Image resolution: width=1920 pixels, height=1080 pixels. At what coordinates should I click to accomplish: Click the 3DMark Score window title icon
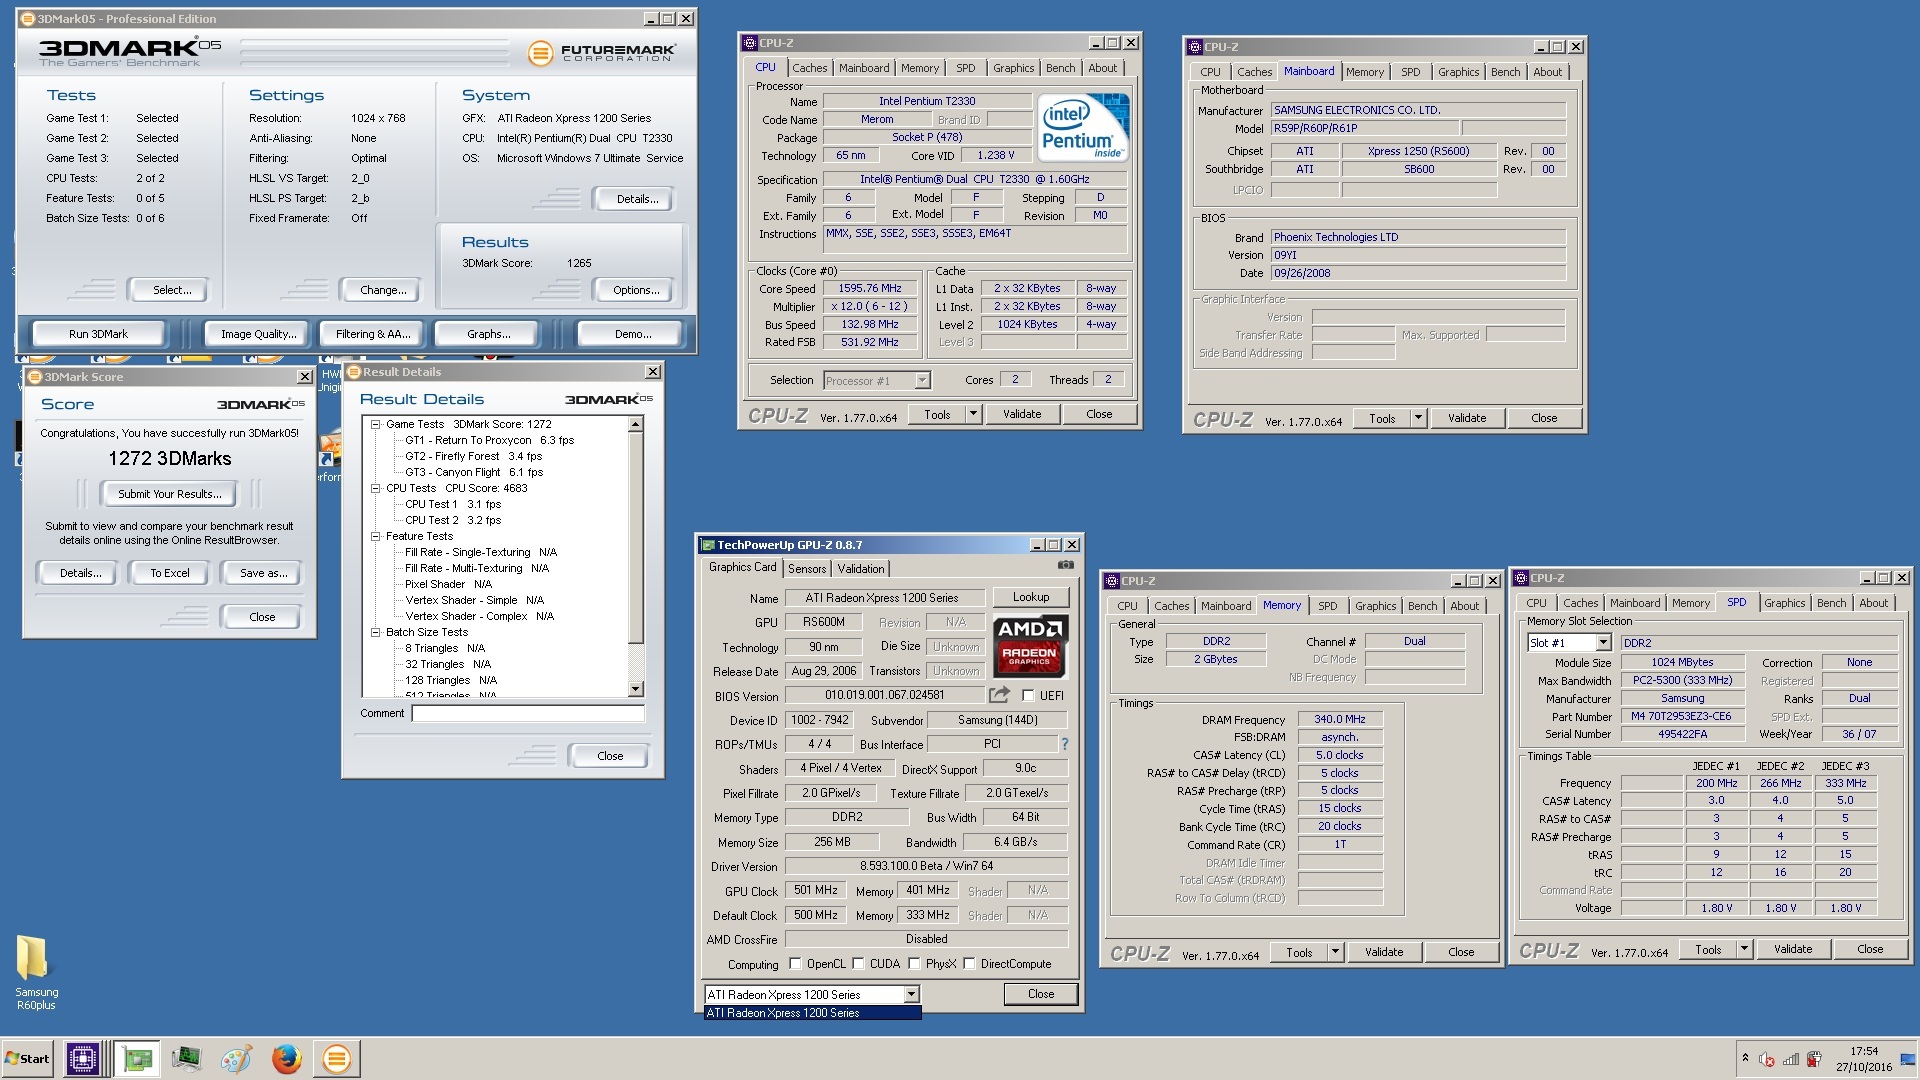tap(35, 377)
